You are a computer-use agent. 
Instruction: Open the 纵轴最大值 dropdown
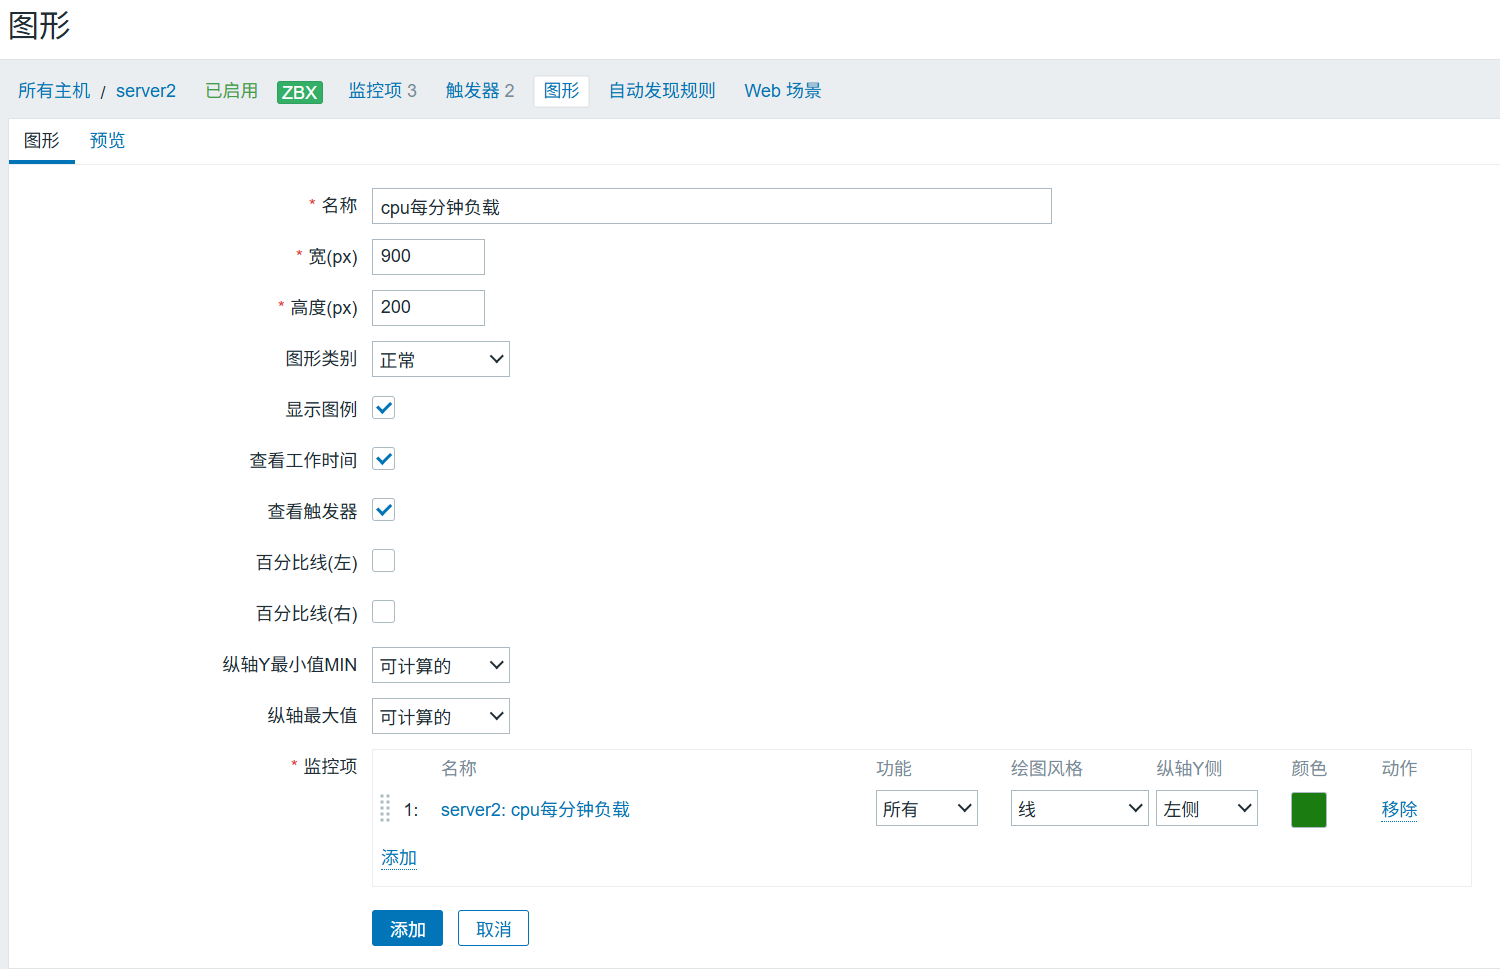click(x=441, y=716)
